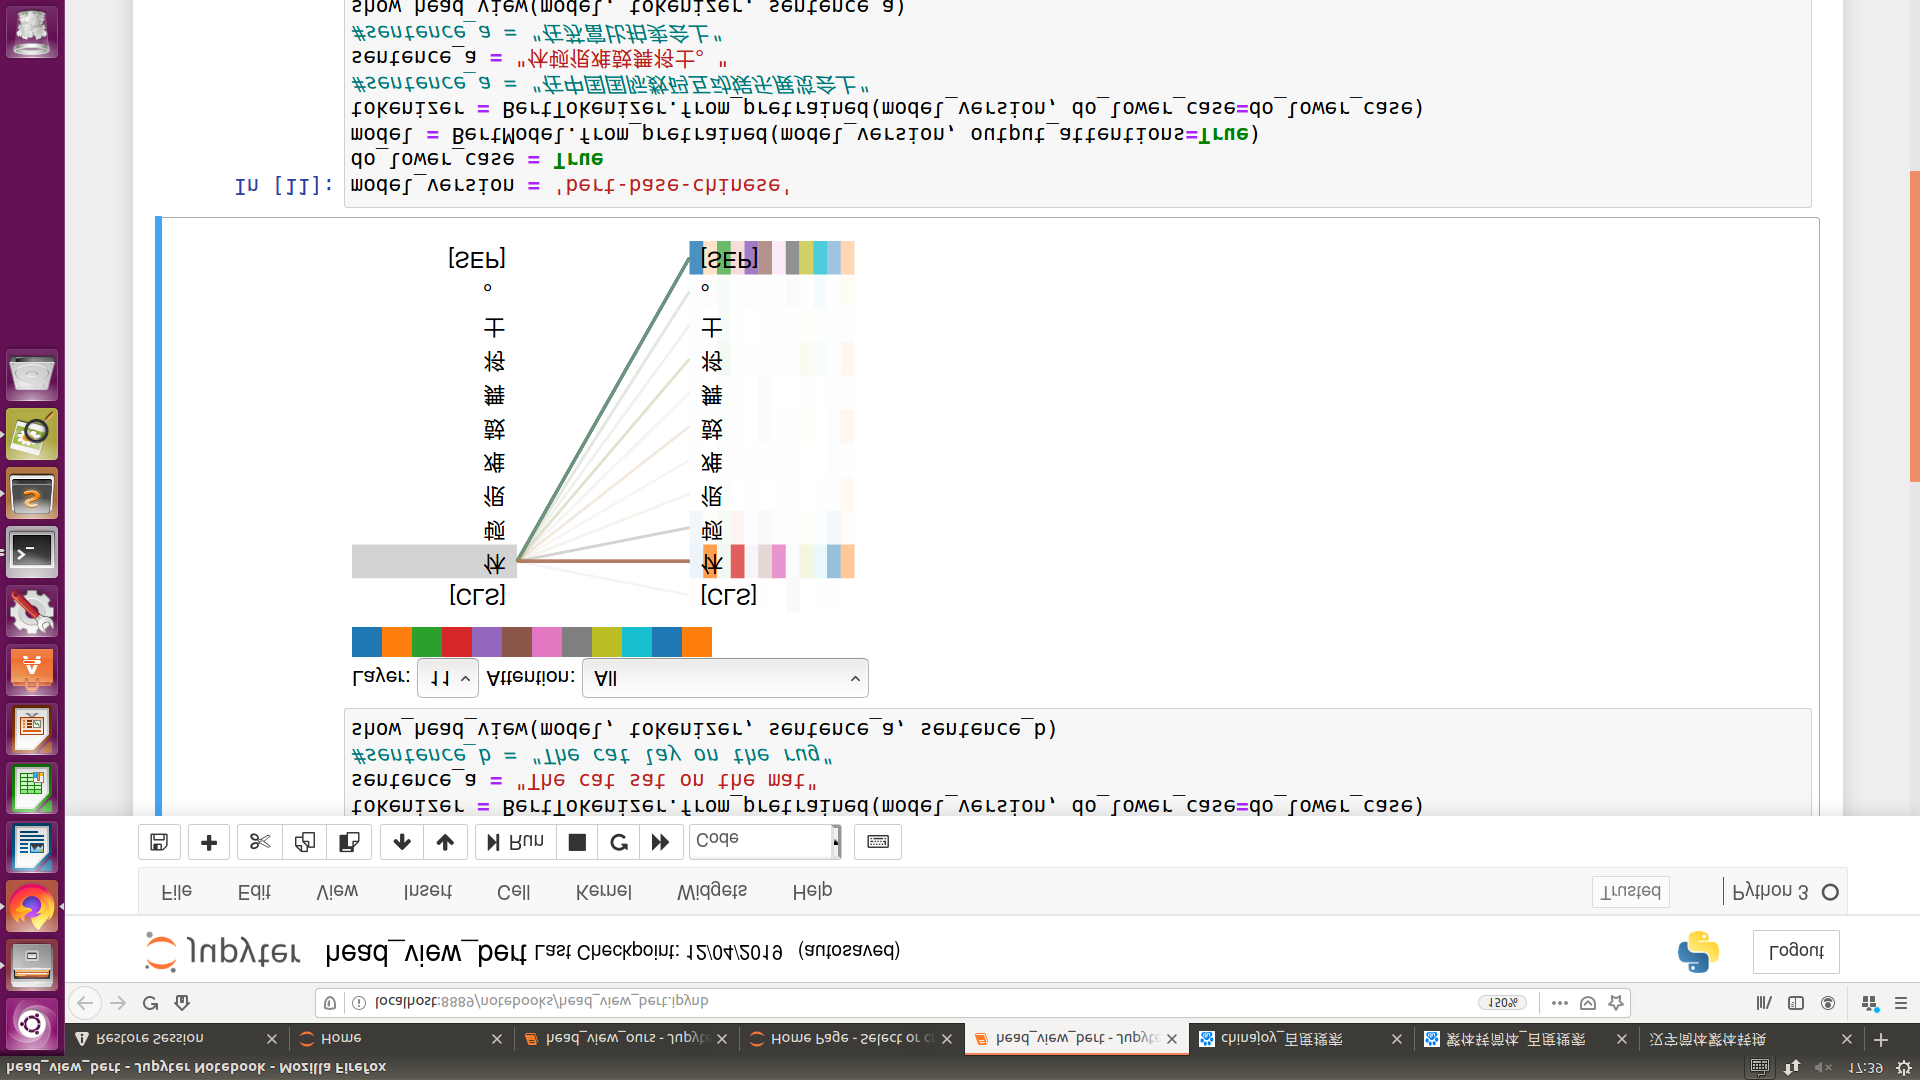Image resolution: width=1920 pixels, height=1080 pixels.
Task: Open the Kernel menu
Action: point(603,891)
